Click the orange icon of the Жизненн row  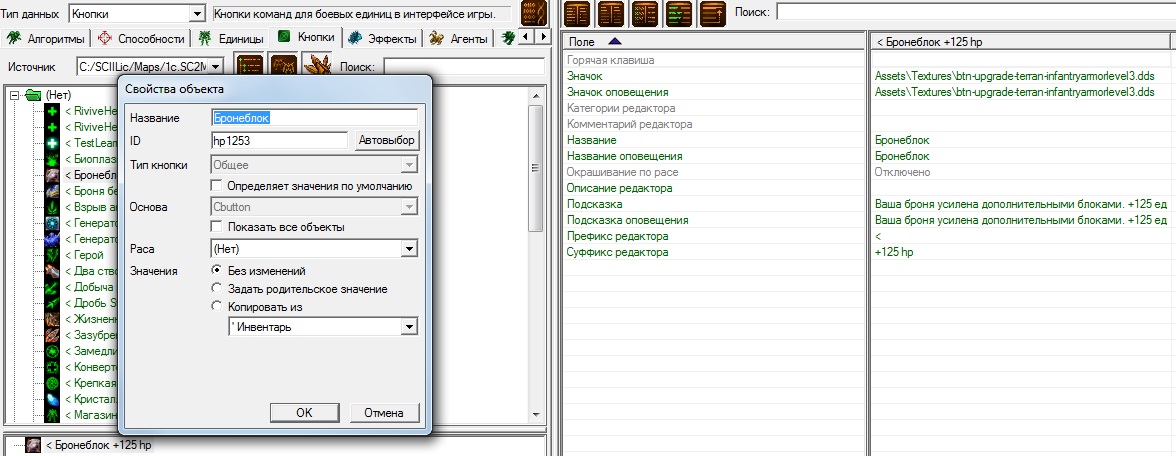coord(53,320)
